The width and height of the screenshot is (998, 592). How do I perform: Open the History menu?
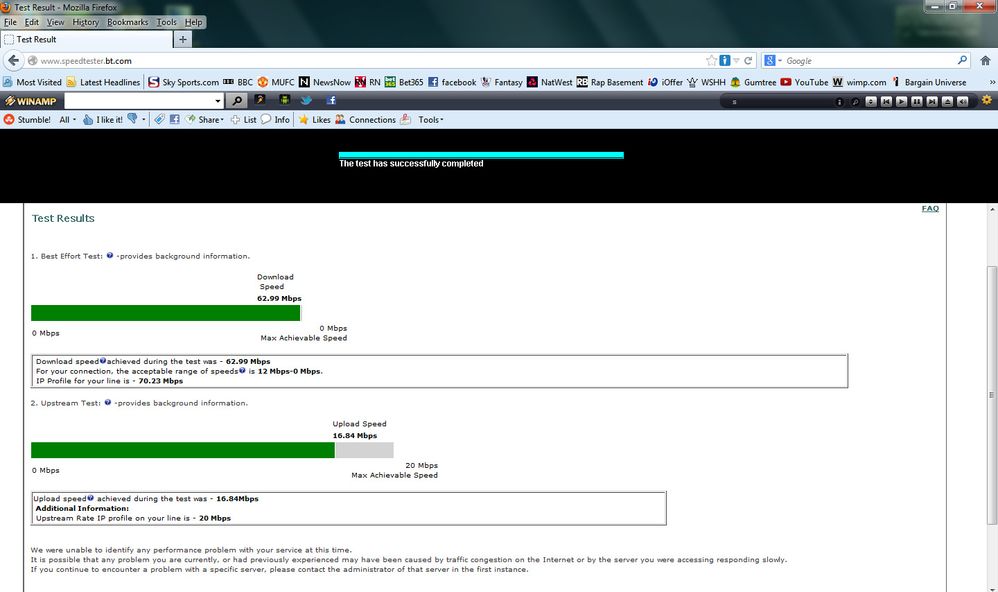(x=85, y=22)
